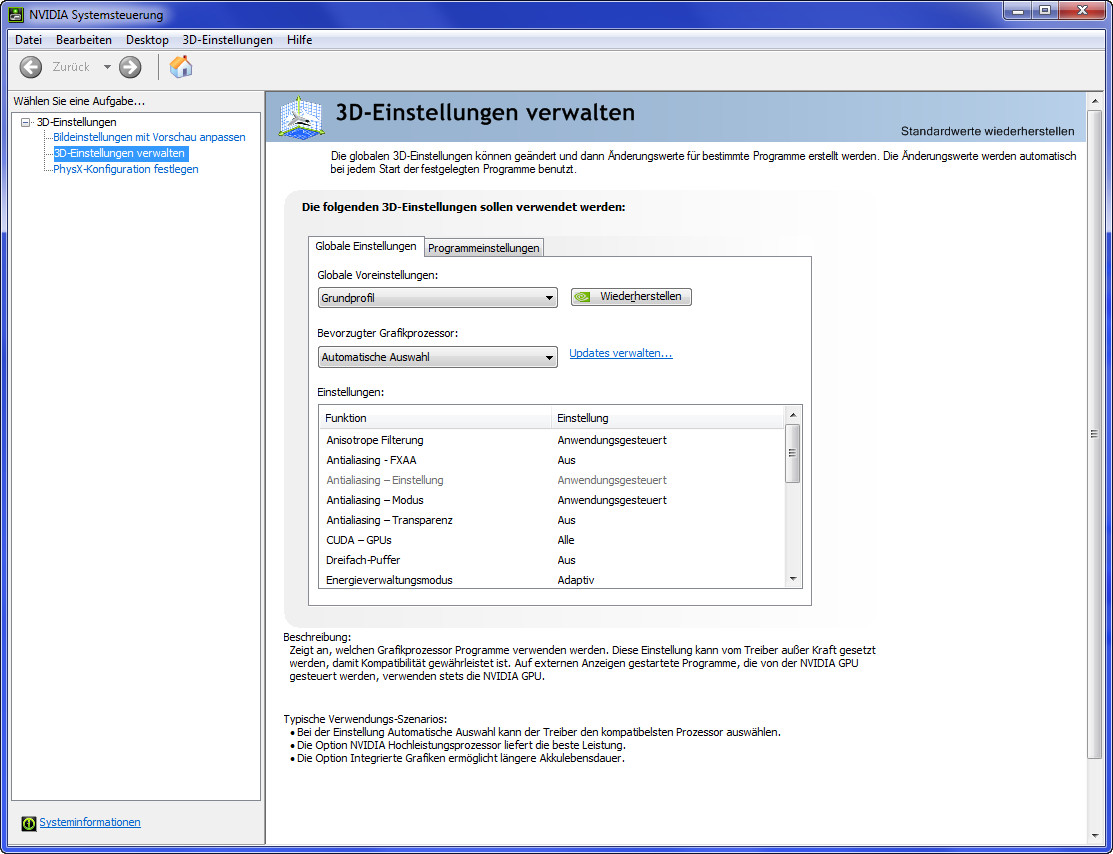This screenshot has width=1113, height=854.
Task: Click settings list scroll-down arrow
Action: pos(794,579)
